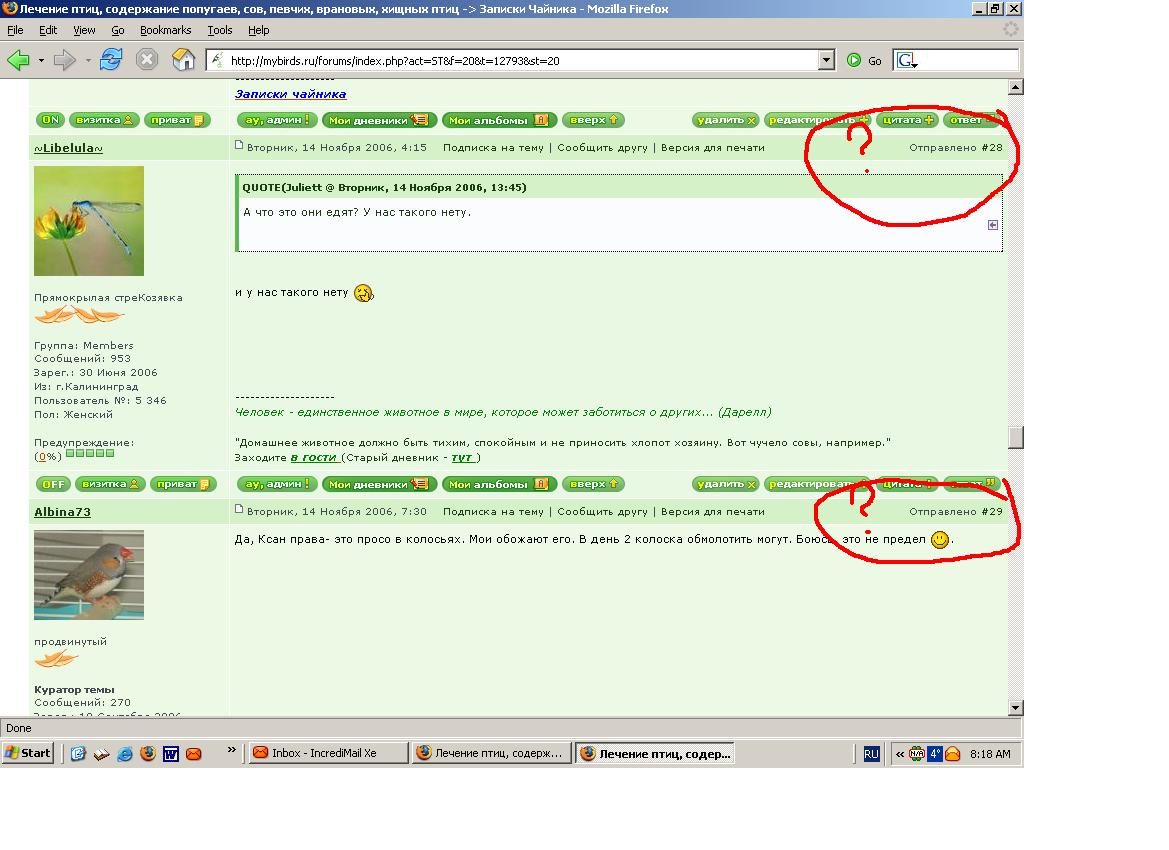
Task: Click the collapse quote icon in the quote box
Action: (992, 225)
